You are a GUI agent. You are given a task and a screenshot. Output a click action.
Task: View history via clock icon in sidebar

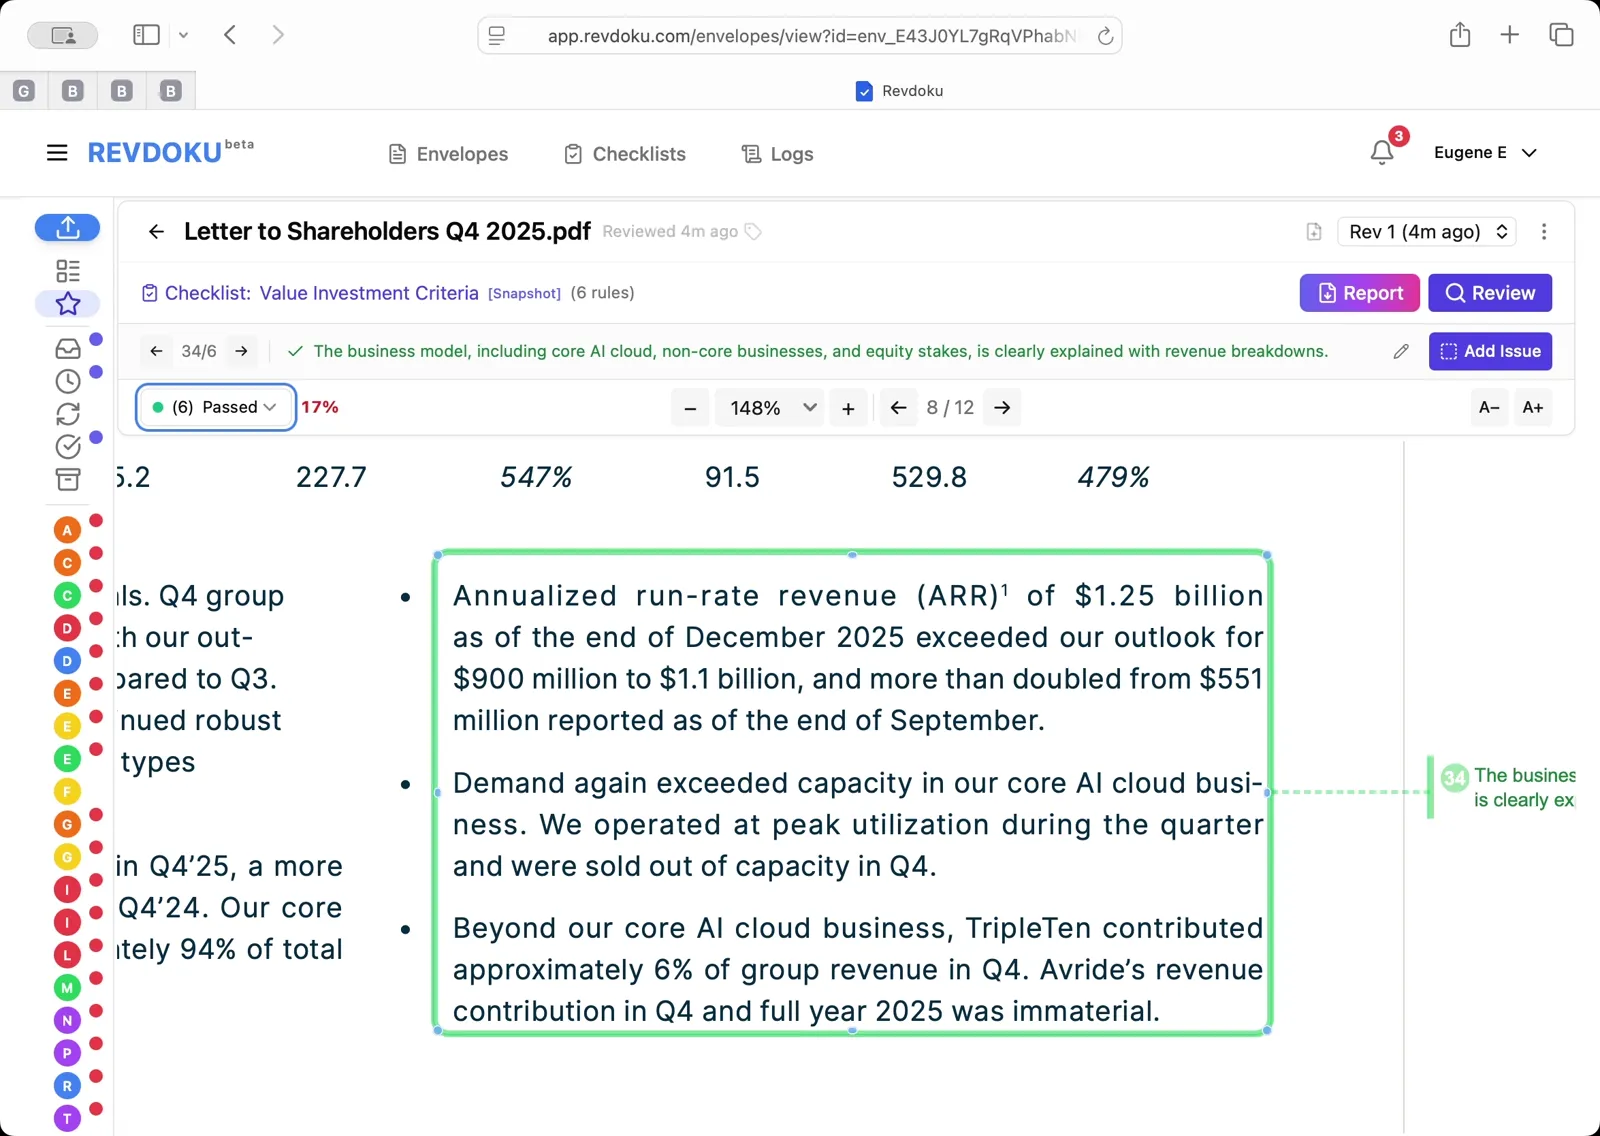(x=67, y=381)
